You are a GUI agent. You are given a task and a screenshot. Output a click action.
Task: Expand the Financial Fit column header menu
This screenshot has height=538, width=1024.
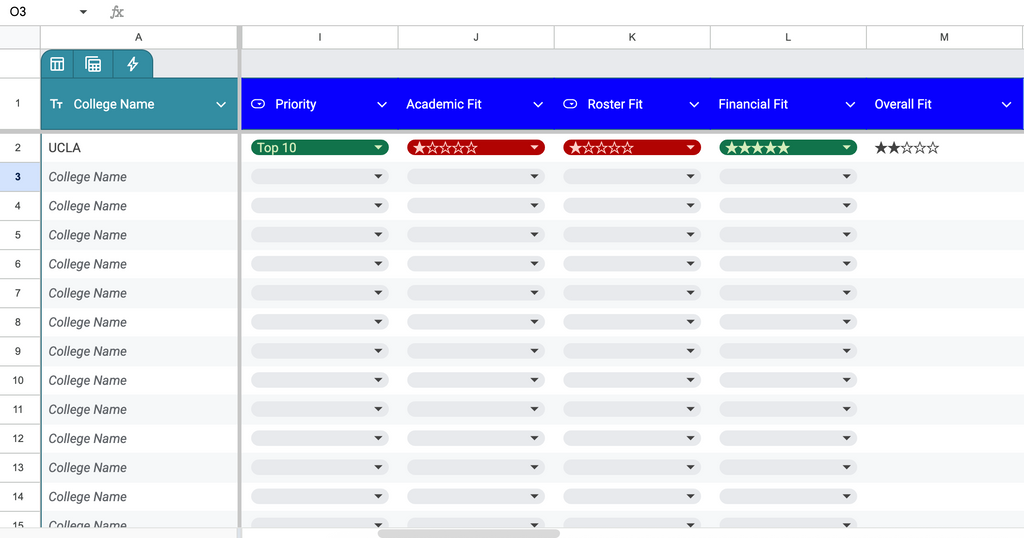(x=850, y=104)
